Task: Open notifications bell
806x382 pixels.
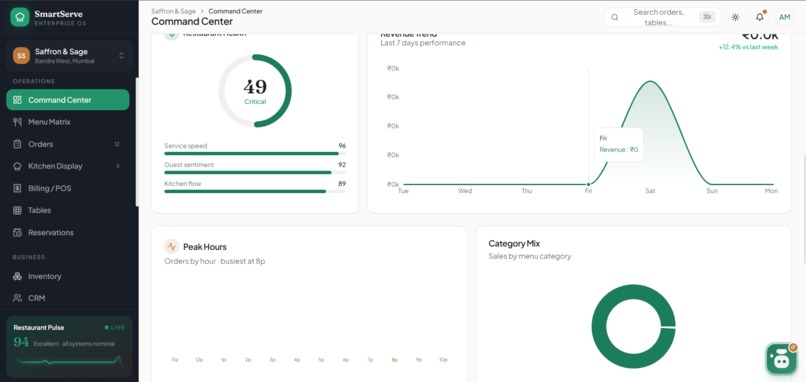Action: point(760,17)
